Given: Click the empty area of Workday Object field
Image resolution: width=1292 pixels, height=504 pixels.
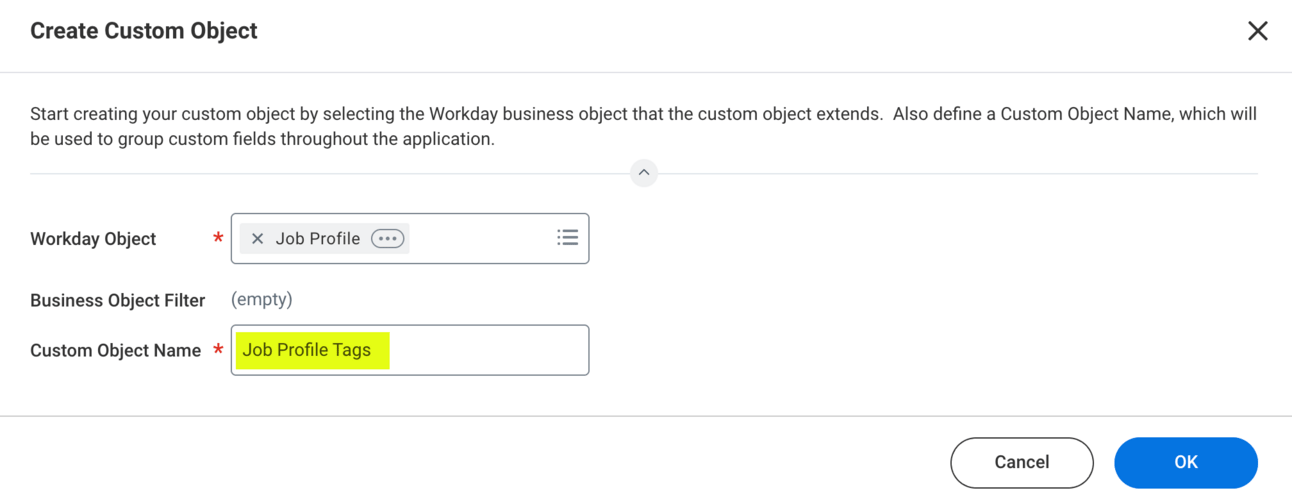Looking at the screenshot, I should click(480, 239).
